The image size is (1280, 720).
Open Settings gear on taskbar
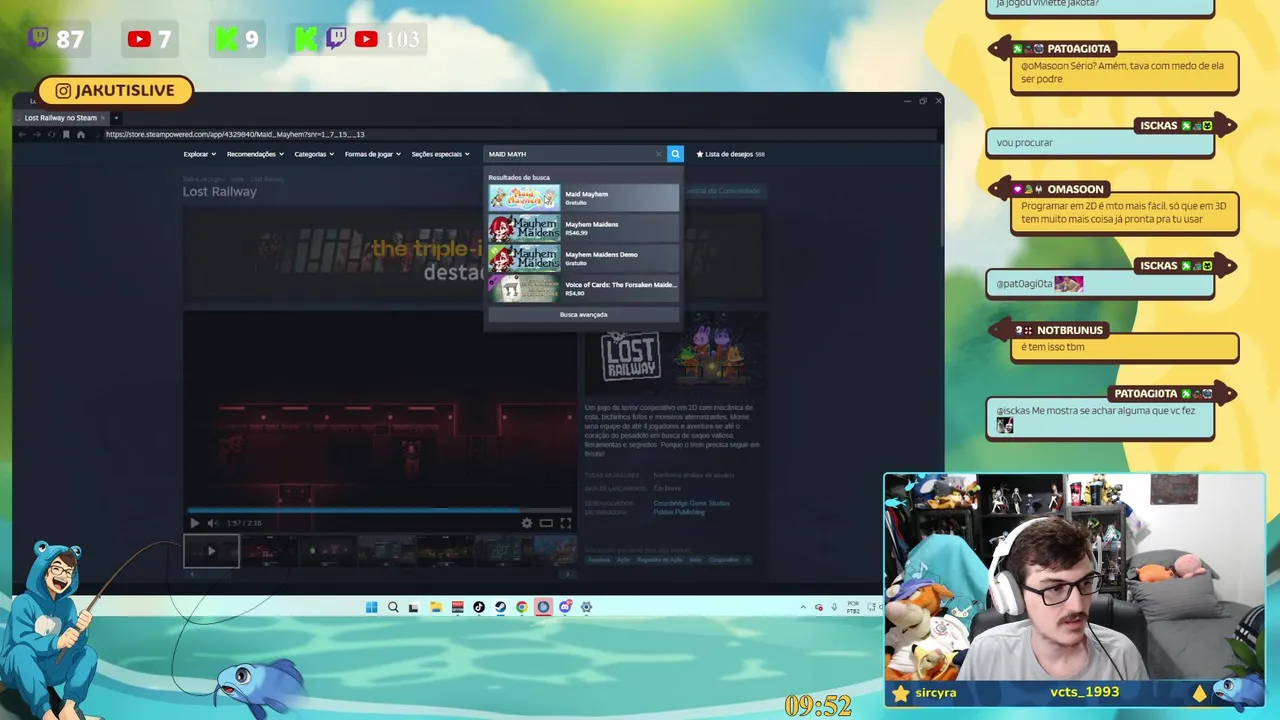point(587,607)
